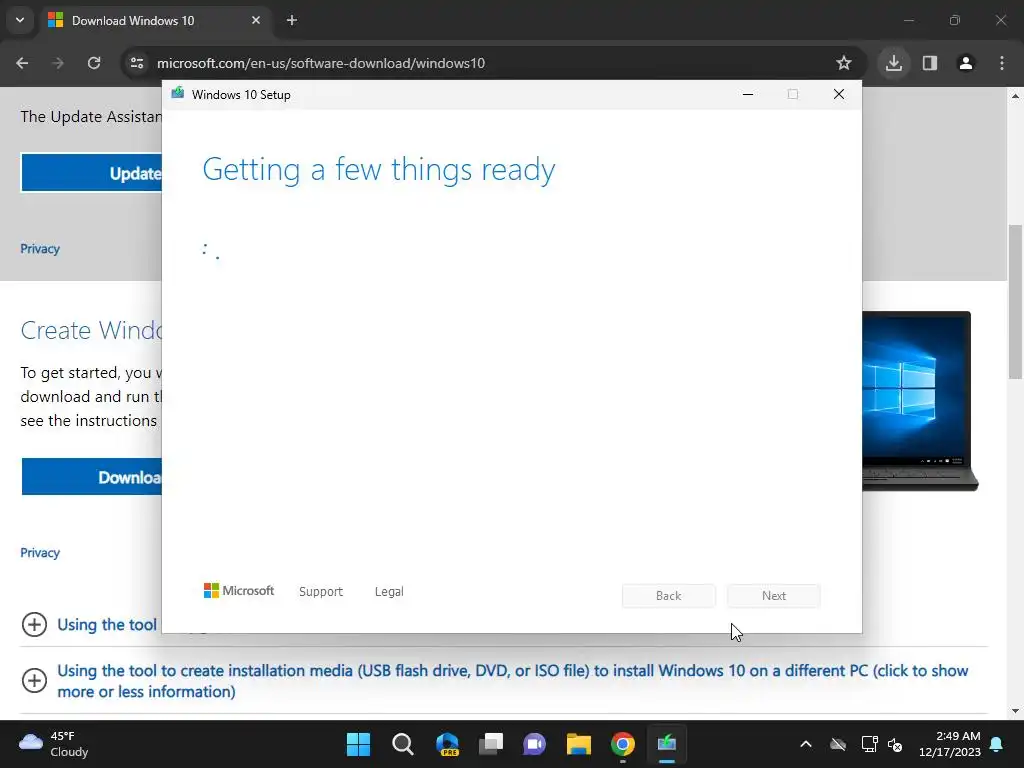
Task: Open File Explorer from taskbar
Action: coord(579,744)
